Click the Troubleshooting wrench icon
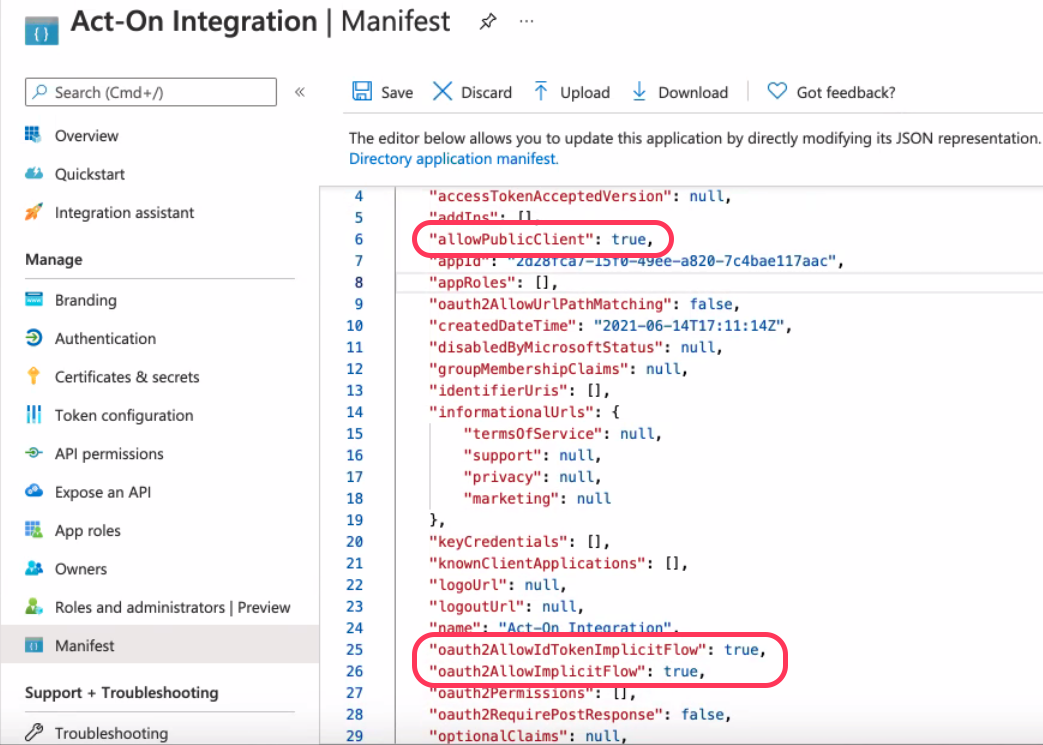The image size is (1043, 745). click(33, 732)
